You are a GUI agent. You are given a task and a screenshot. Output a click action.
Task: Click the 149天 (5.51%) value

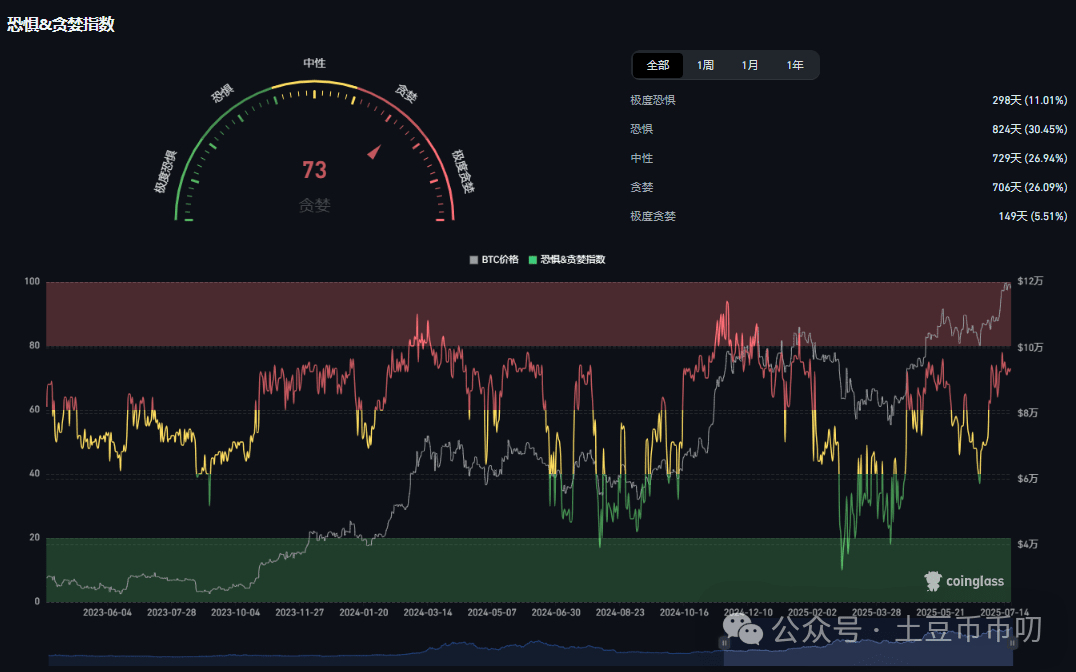pos(1033,216)
